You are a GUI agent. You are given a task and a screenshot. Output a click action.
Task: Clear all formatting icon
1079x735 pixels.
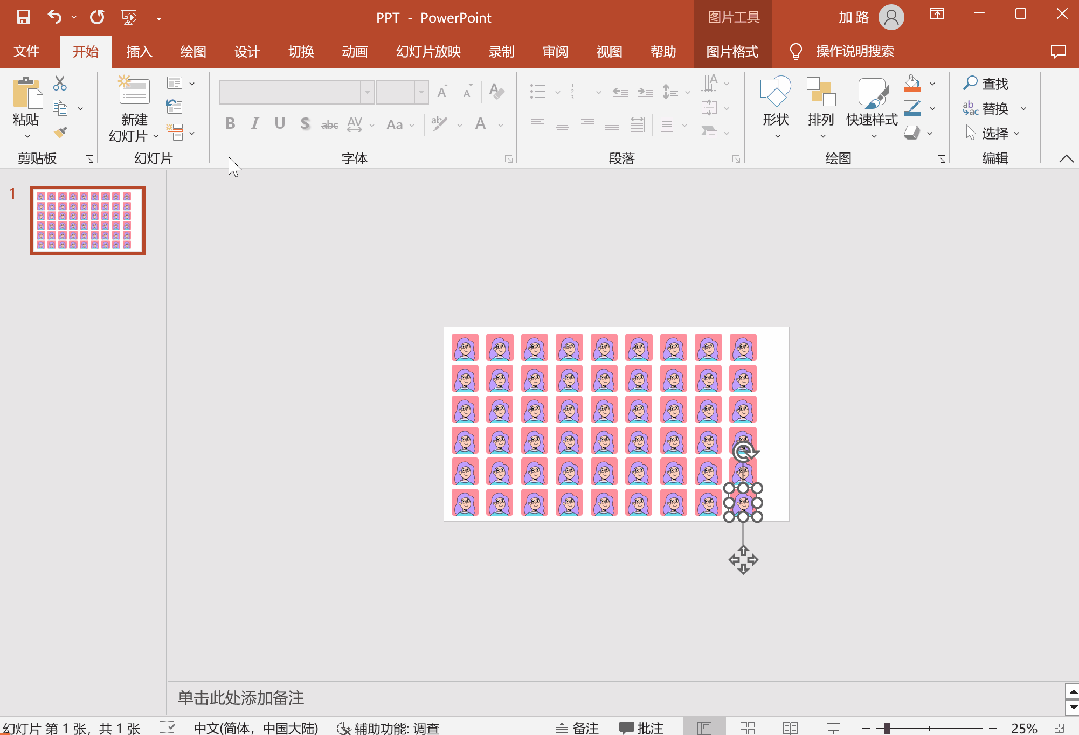(496, 91)
